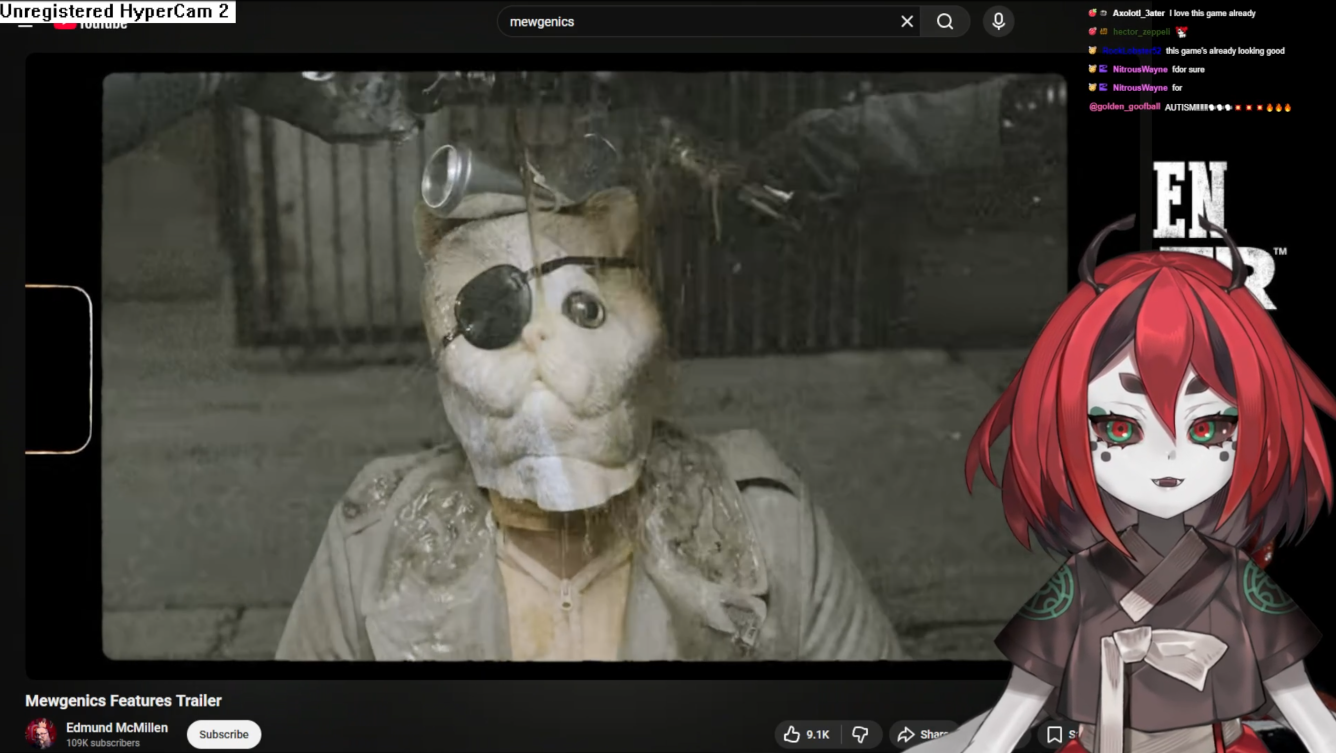The width and height of the screenshot is (1336, 753).
Task: Clear the mewgenics search text
Action: 907,21
